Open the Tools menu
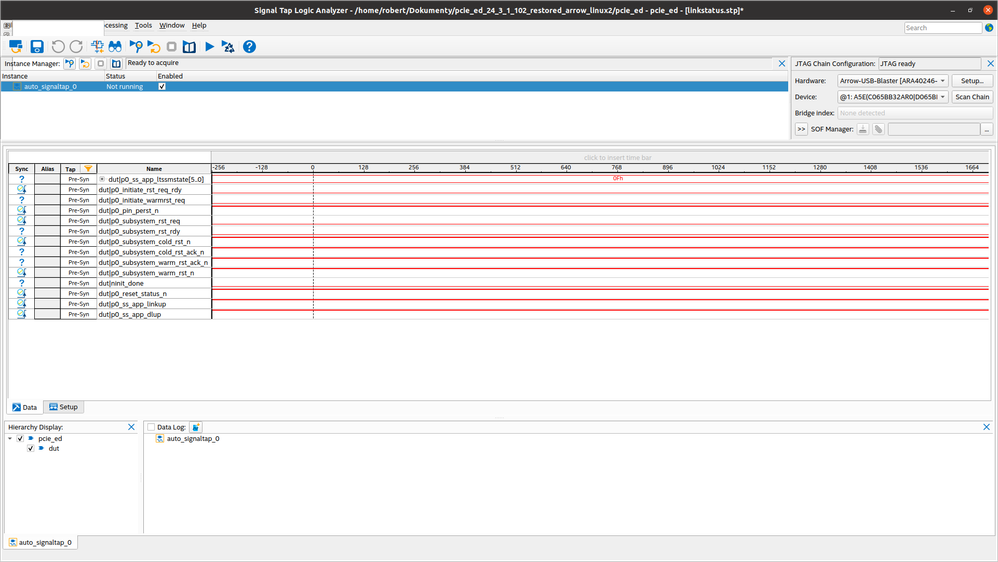This screenshot has width=998, height=562. coord(143,25)
